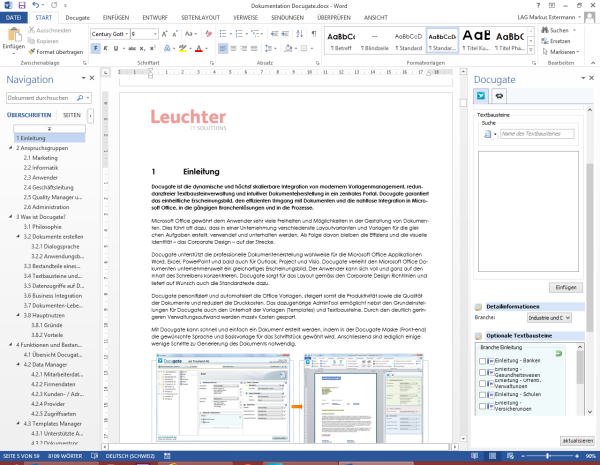Click the borders icon
The image size is (600, 465).
click(304, 48)
